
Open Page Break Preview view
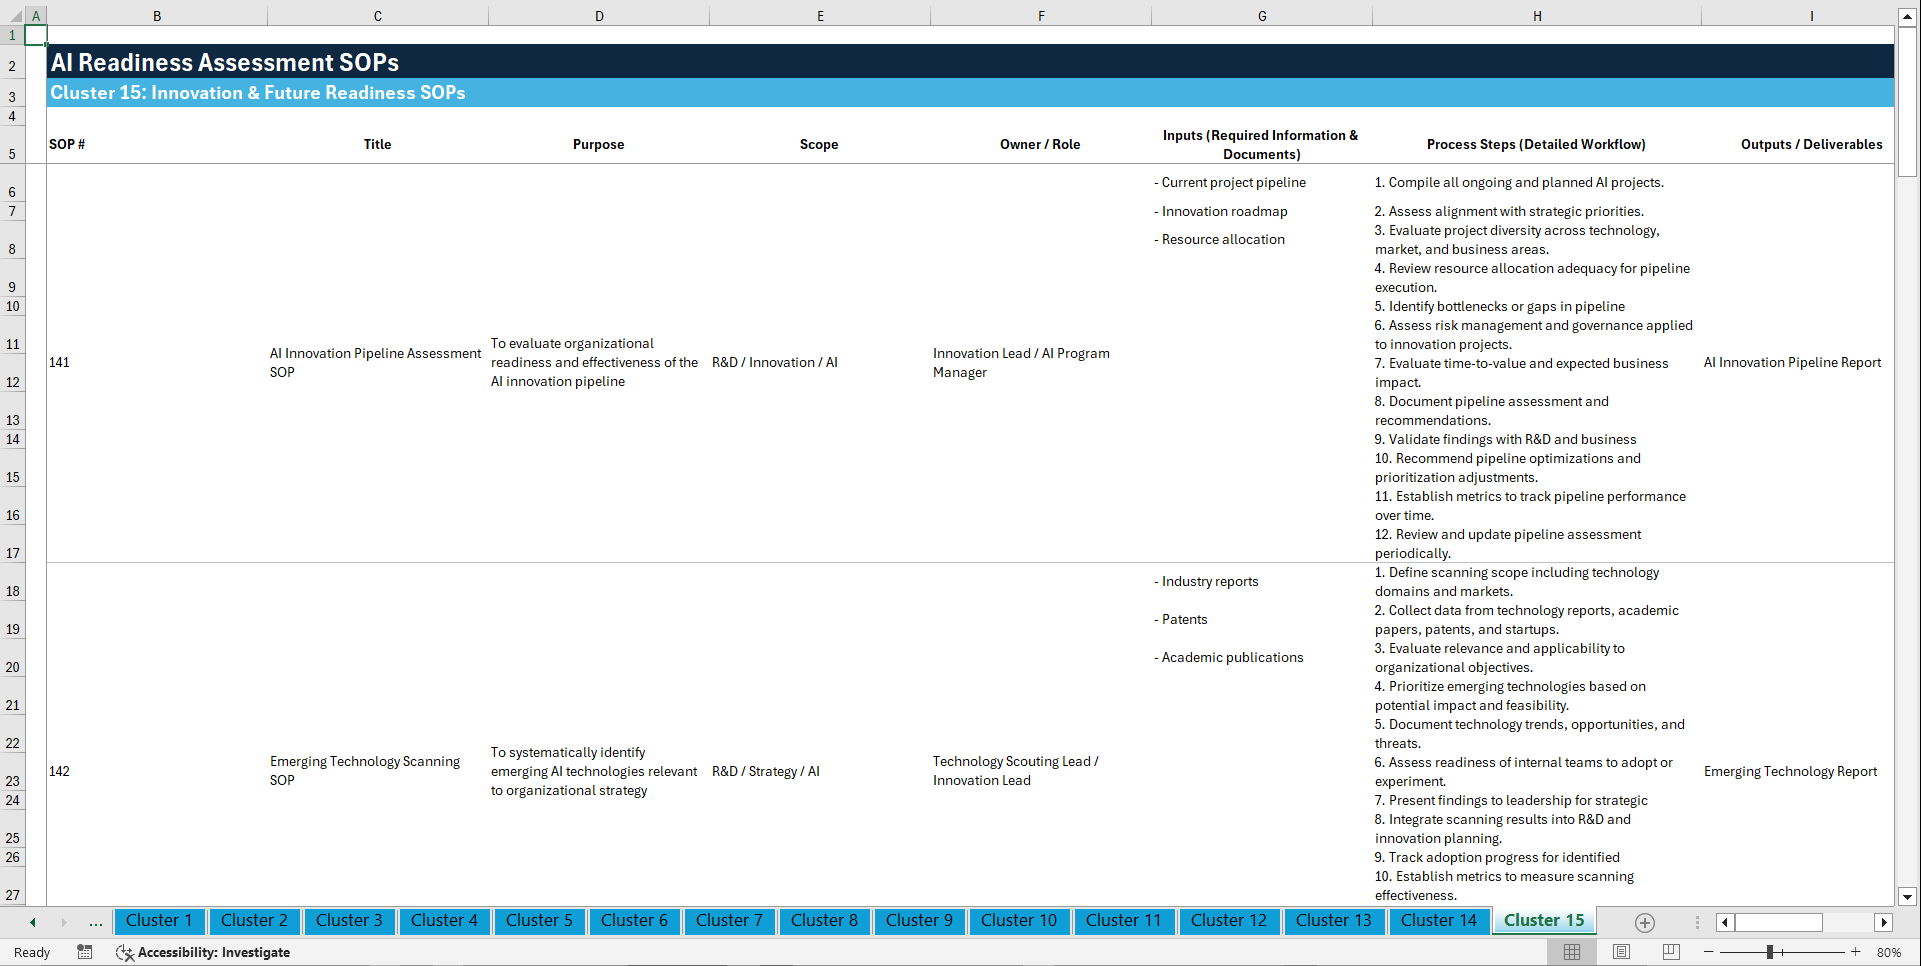[1669, 952]
